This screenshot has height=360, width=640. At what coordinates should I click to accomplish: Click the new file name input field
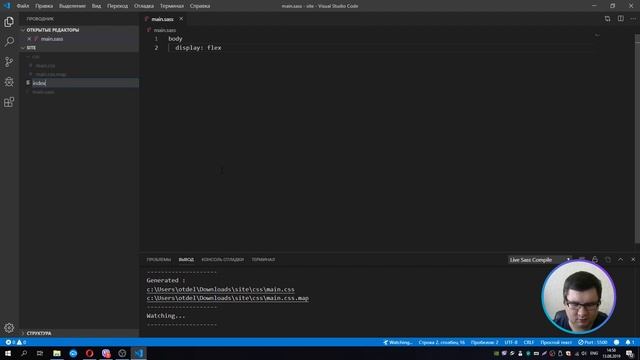(85, 83)
